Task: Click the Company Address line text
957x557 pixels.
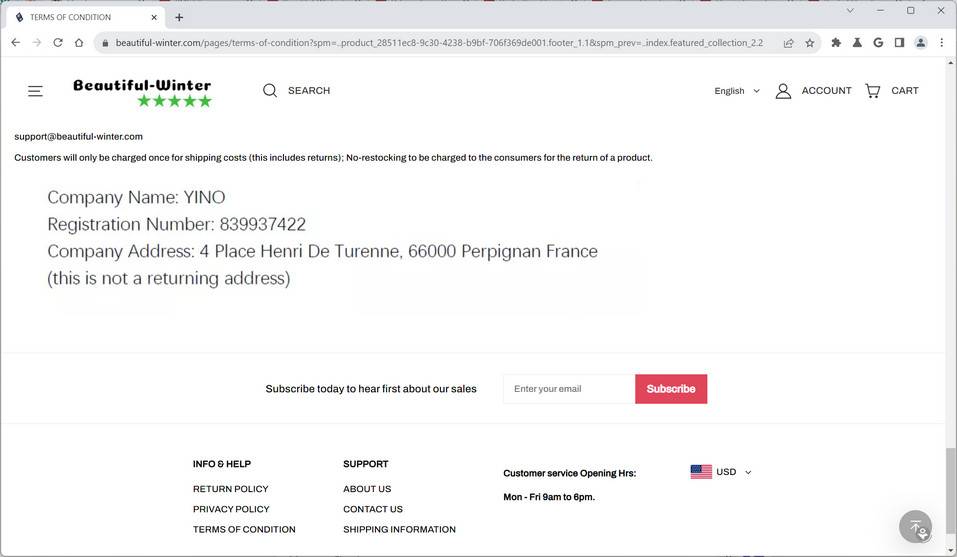Action: pyautogui.click(x=322, y=251)
